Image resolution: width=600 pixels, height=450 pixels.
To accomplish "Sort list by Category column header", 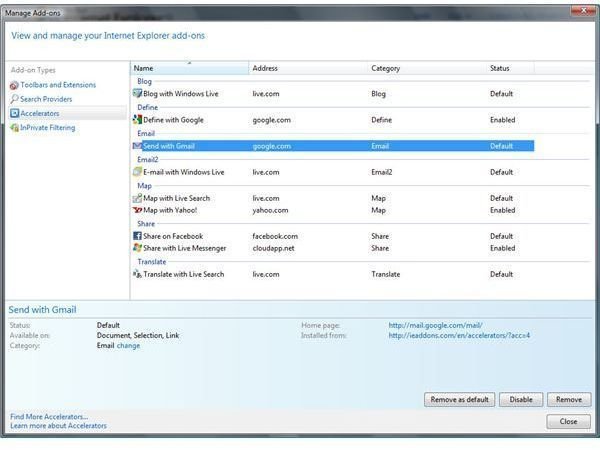I will (427, 68).
